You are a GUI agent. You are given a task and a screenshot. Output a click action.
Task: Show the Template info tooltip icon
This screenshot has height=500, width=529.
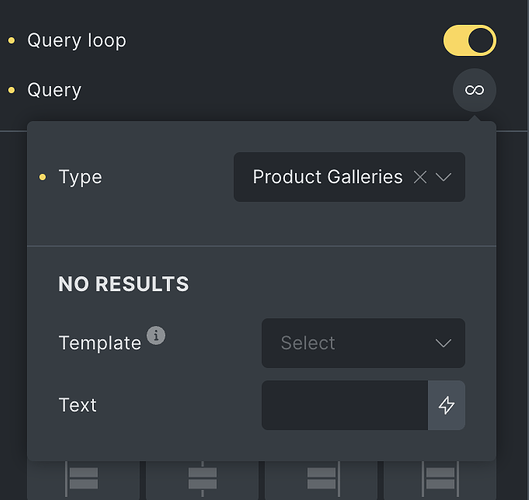click(156, 335)
